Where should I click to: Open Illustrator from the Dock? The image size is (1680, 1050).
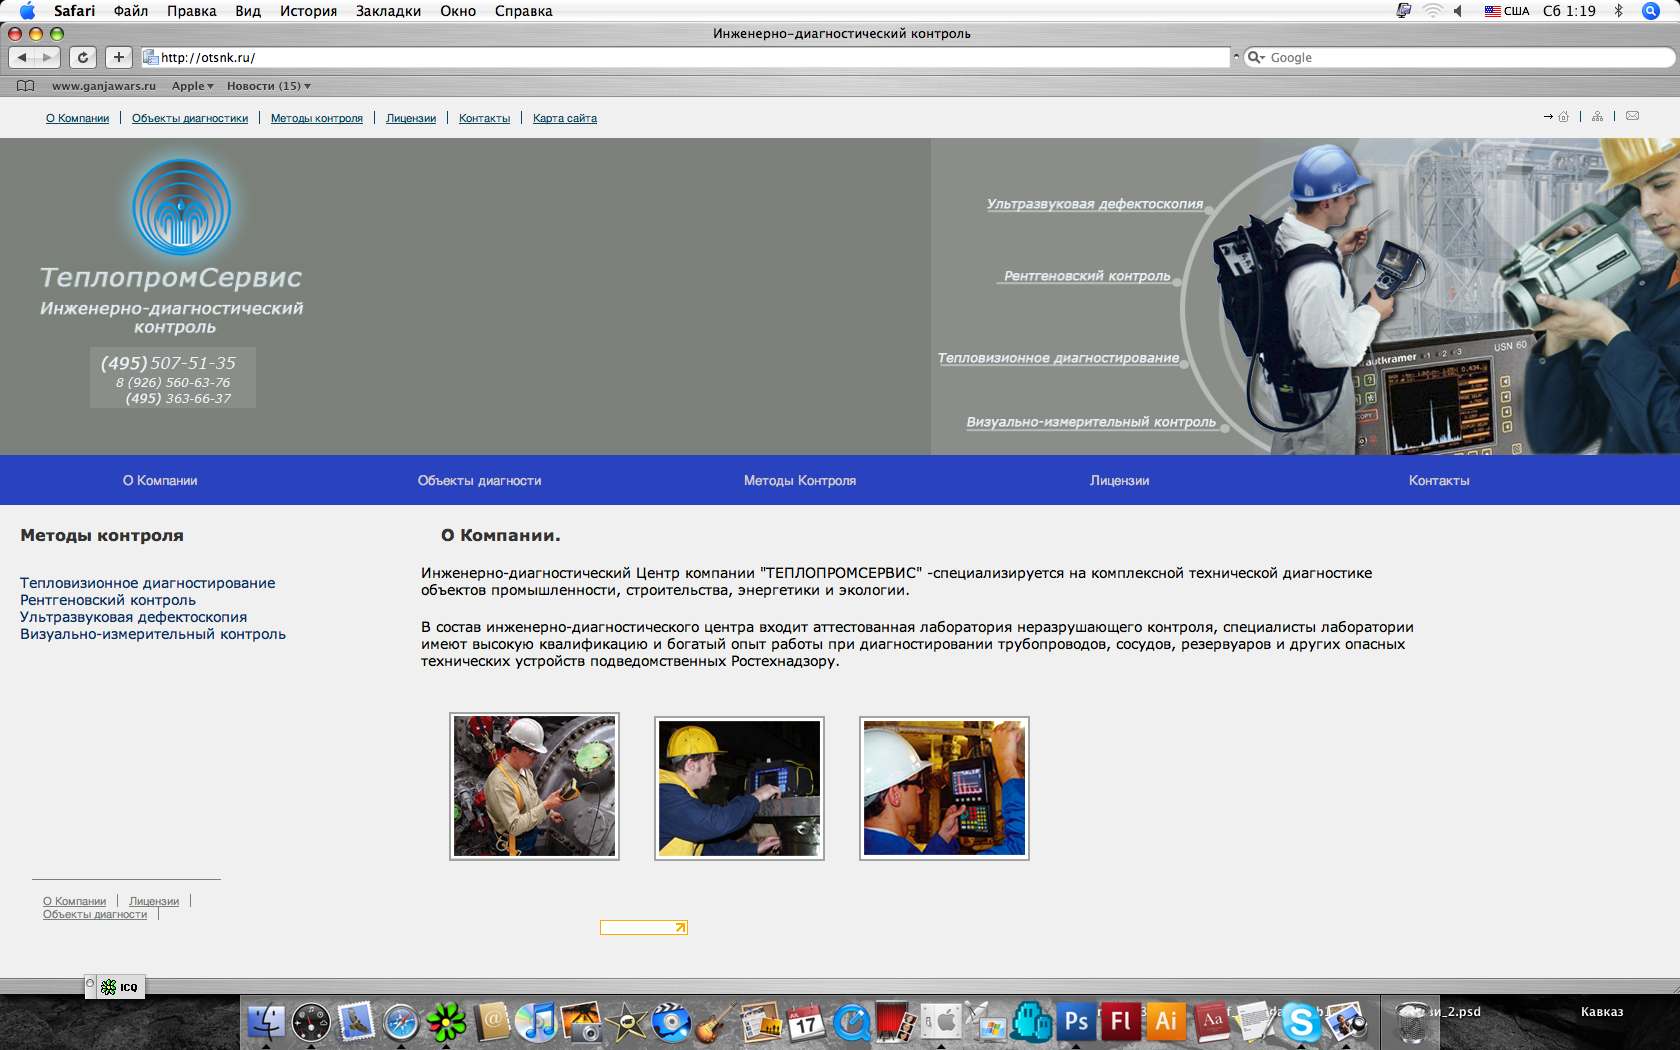1166,1022
